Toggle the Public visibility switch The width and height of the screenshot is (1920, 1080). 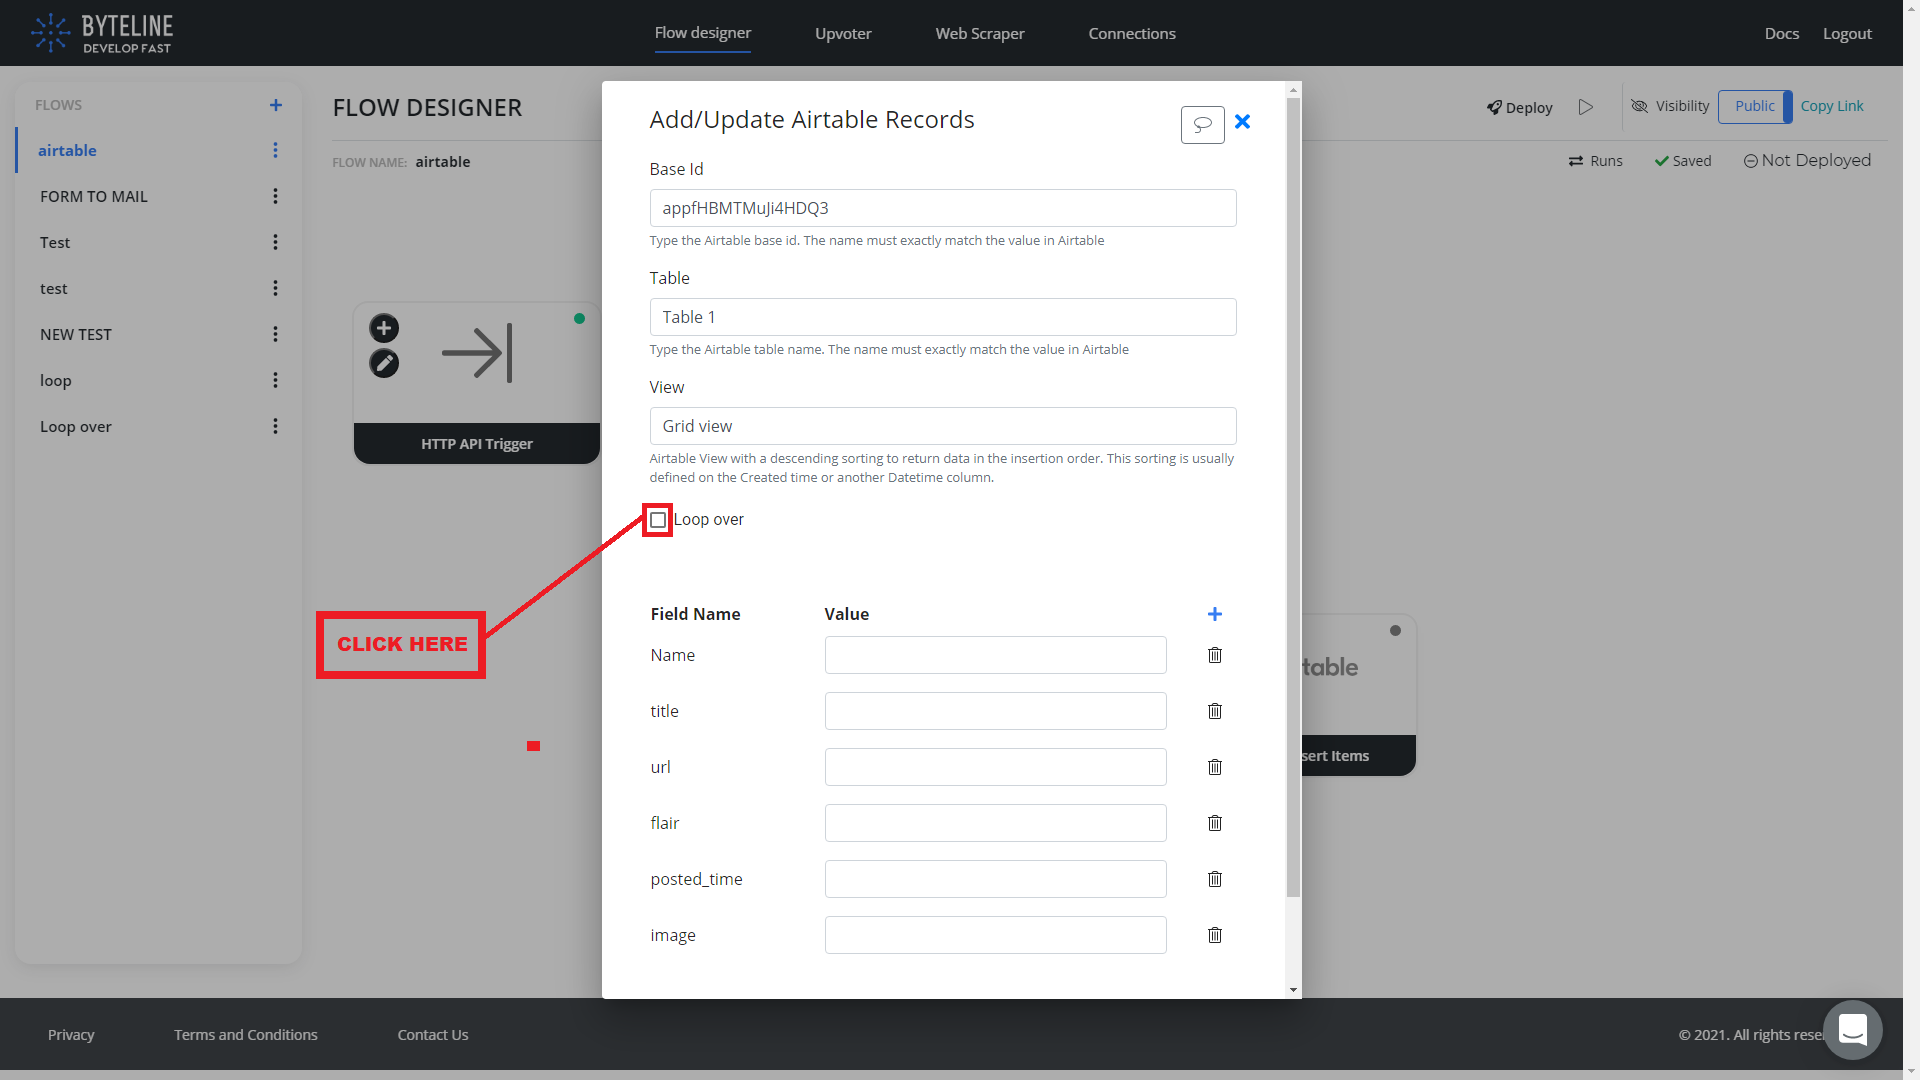pyautogui.click(x=1755, y=106)
